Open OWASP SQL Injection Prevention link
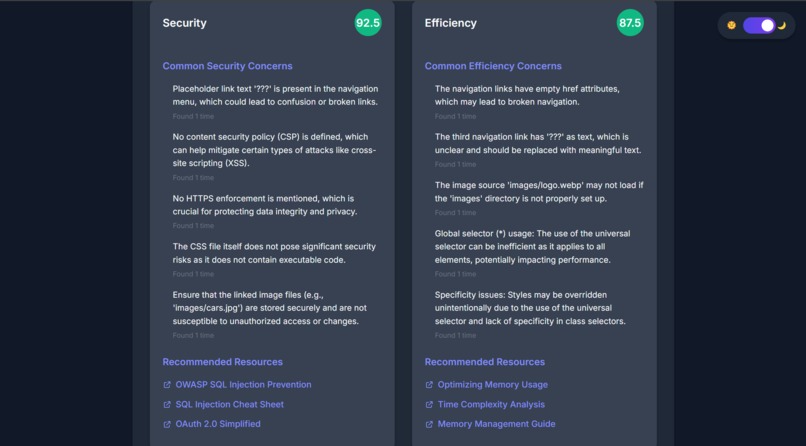Screen dimensions: 806x446 (x=243, y=384)
